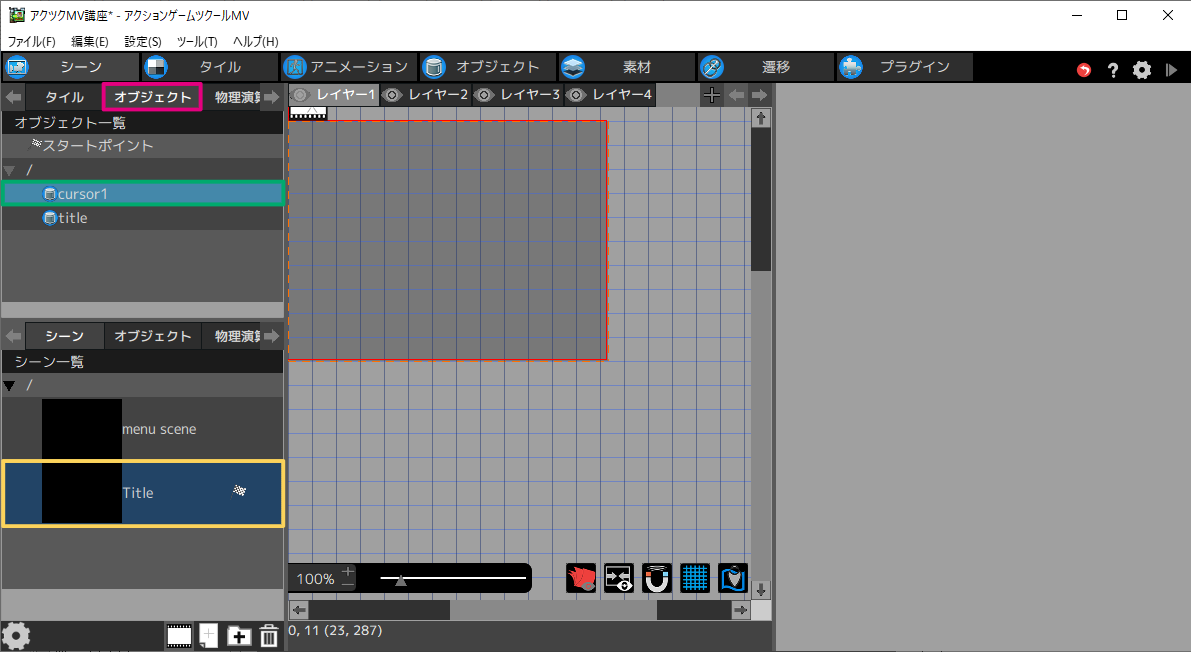Screen dimensions: 1191x652
Task: Delete using the trash can icon
Action: [269, 636]
